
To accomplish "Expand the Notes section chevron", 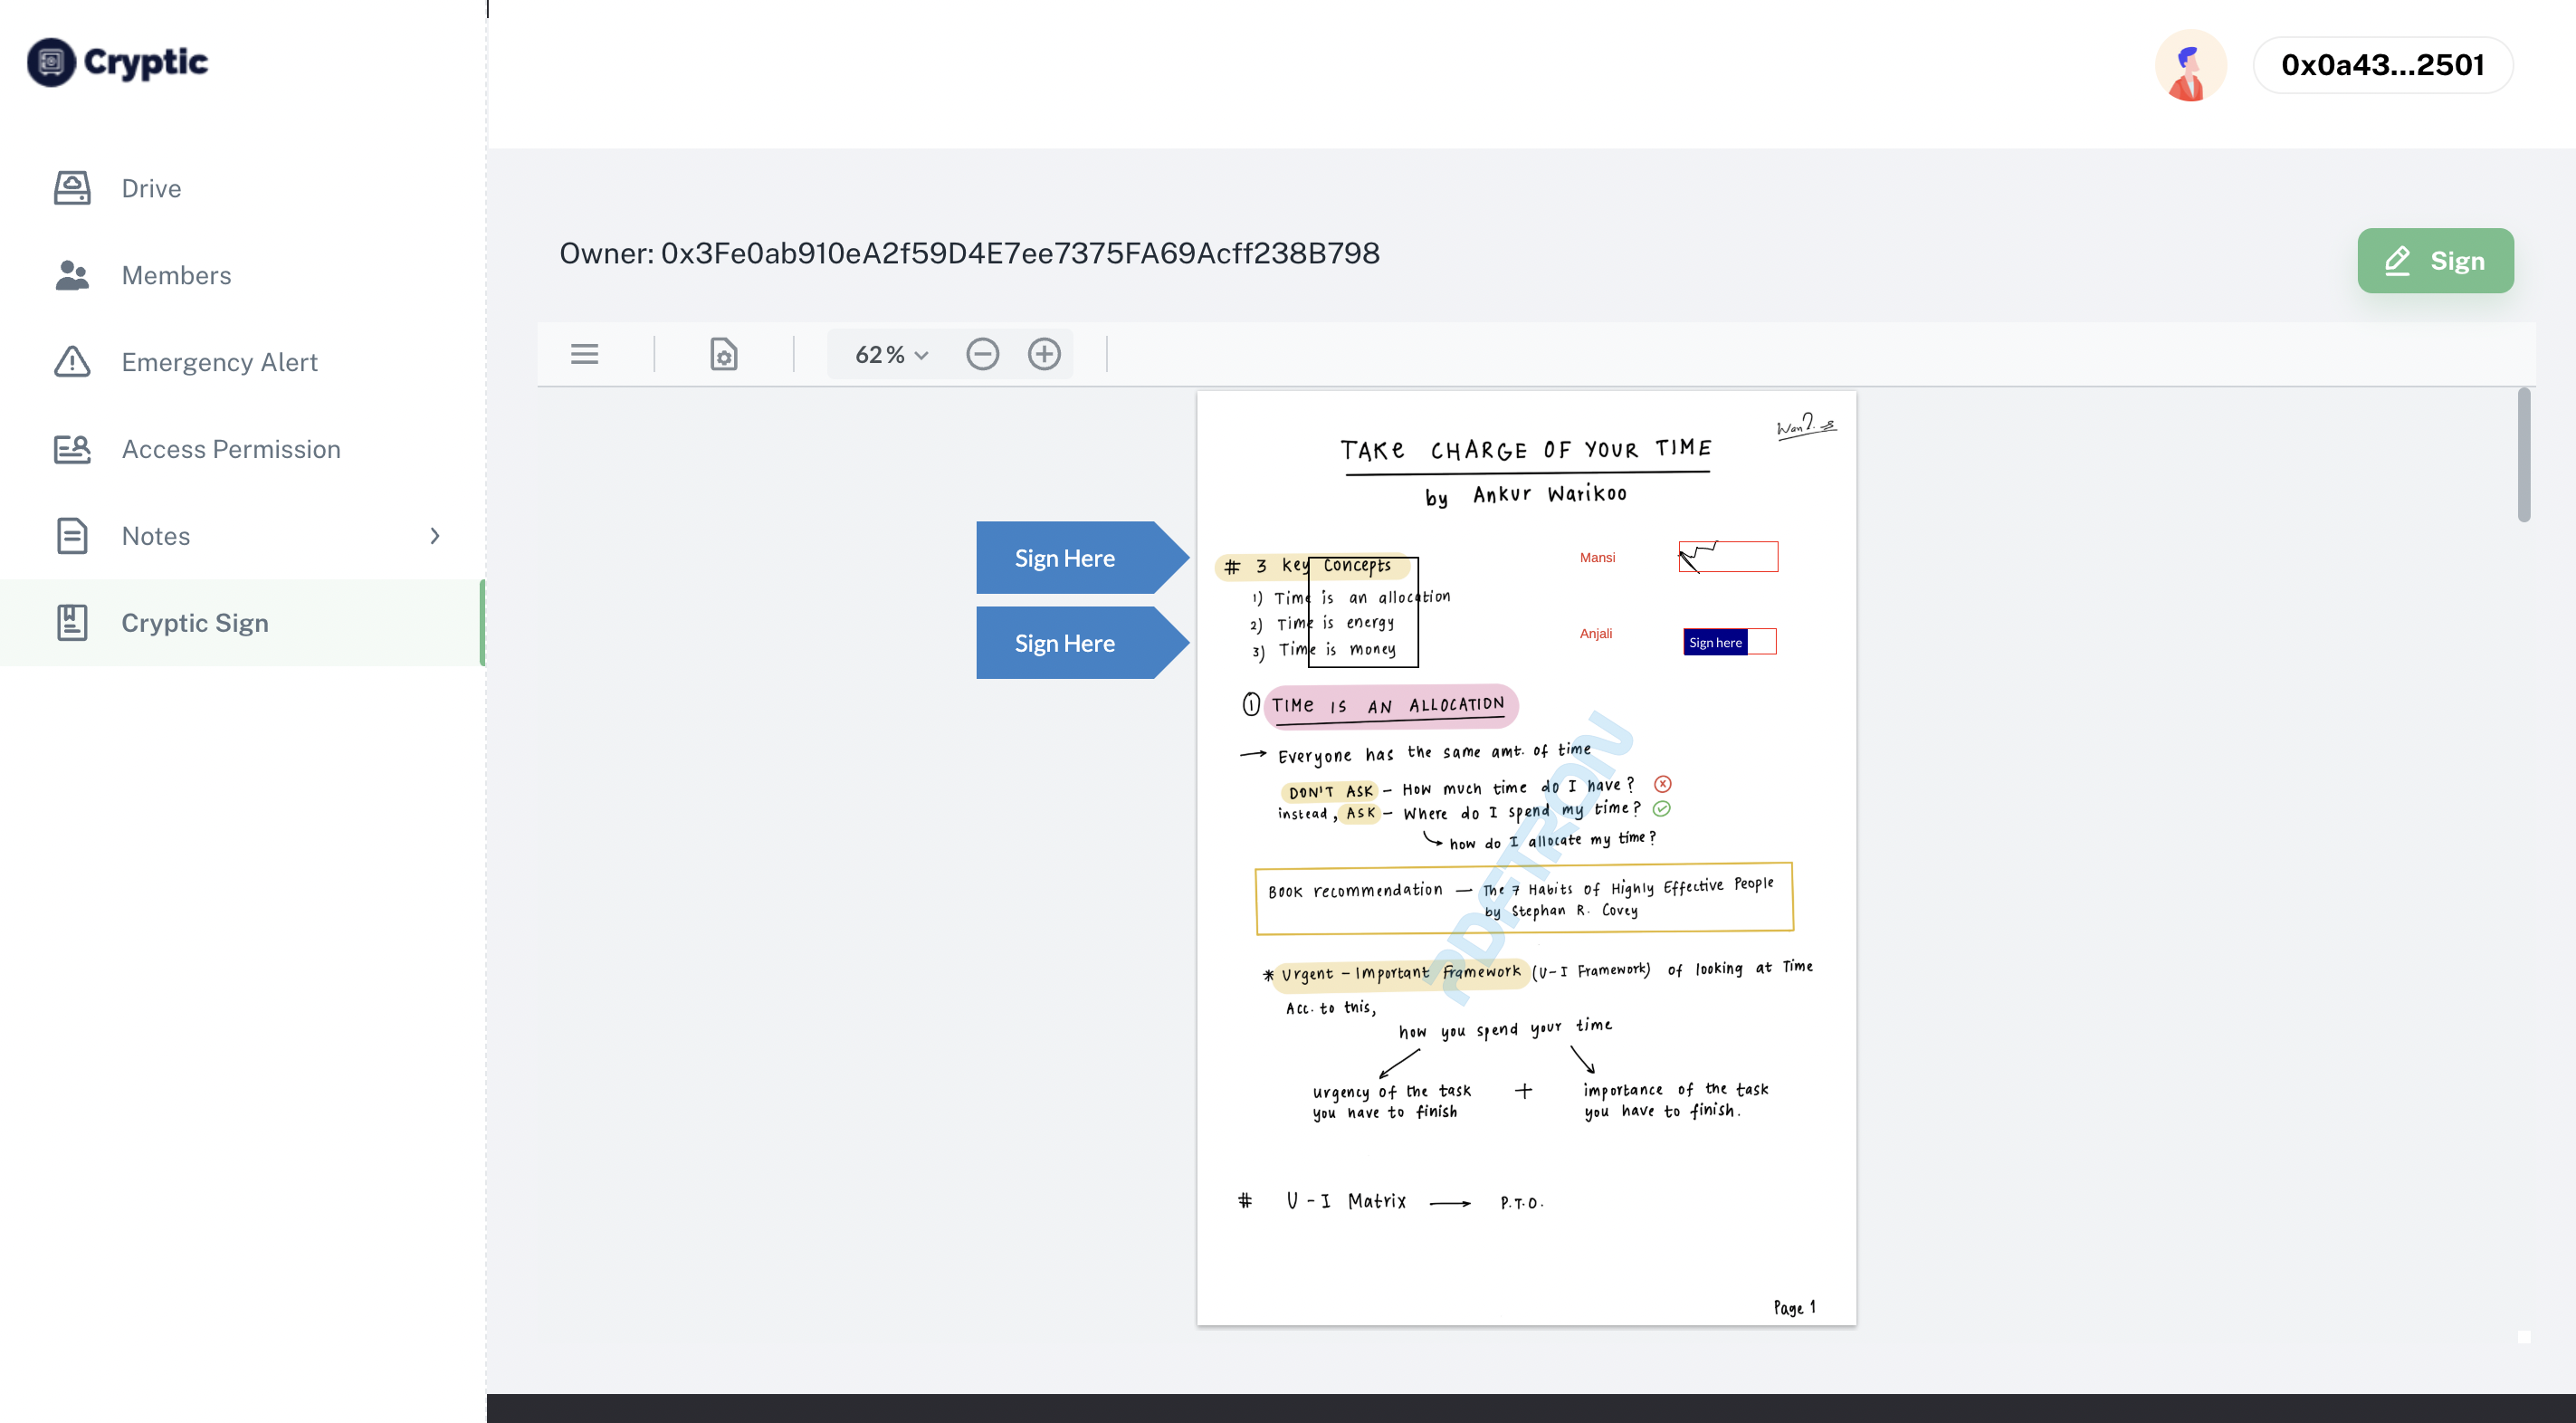I will pos(434,536).
